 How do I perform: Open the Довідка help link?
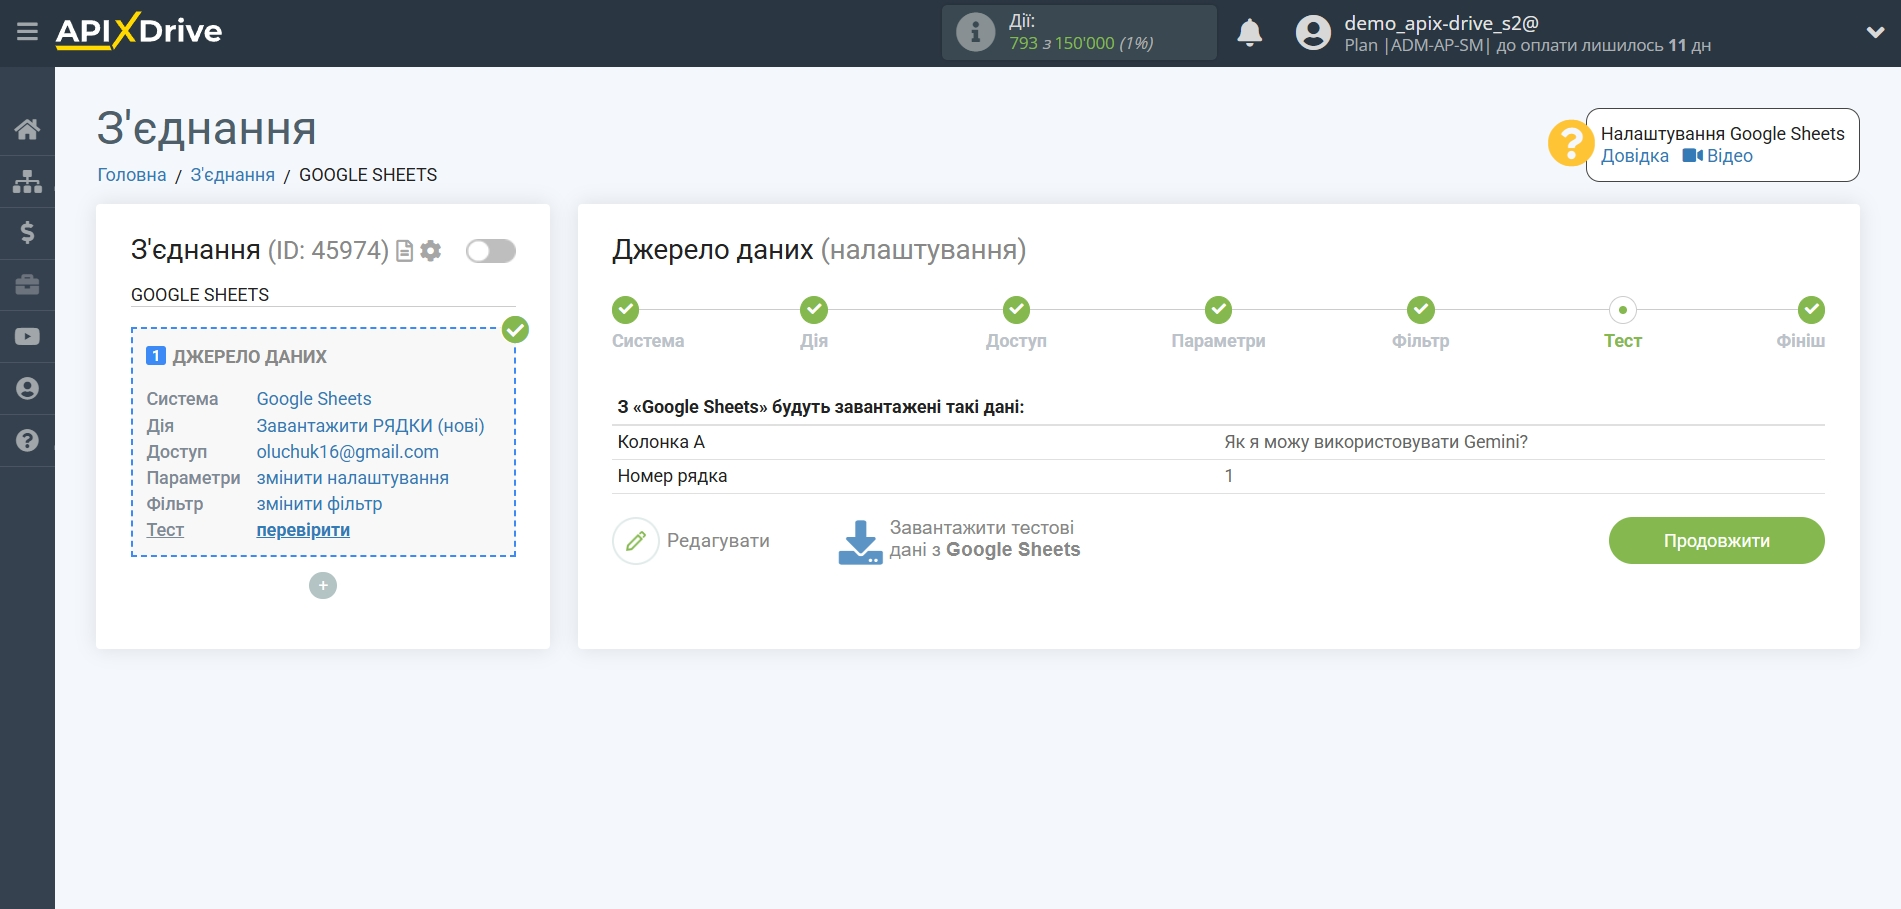click(1635, 156)
